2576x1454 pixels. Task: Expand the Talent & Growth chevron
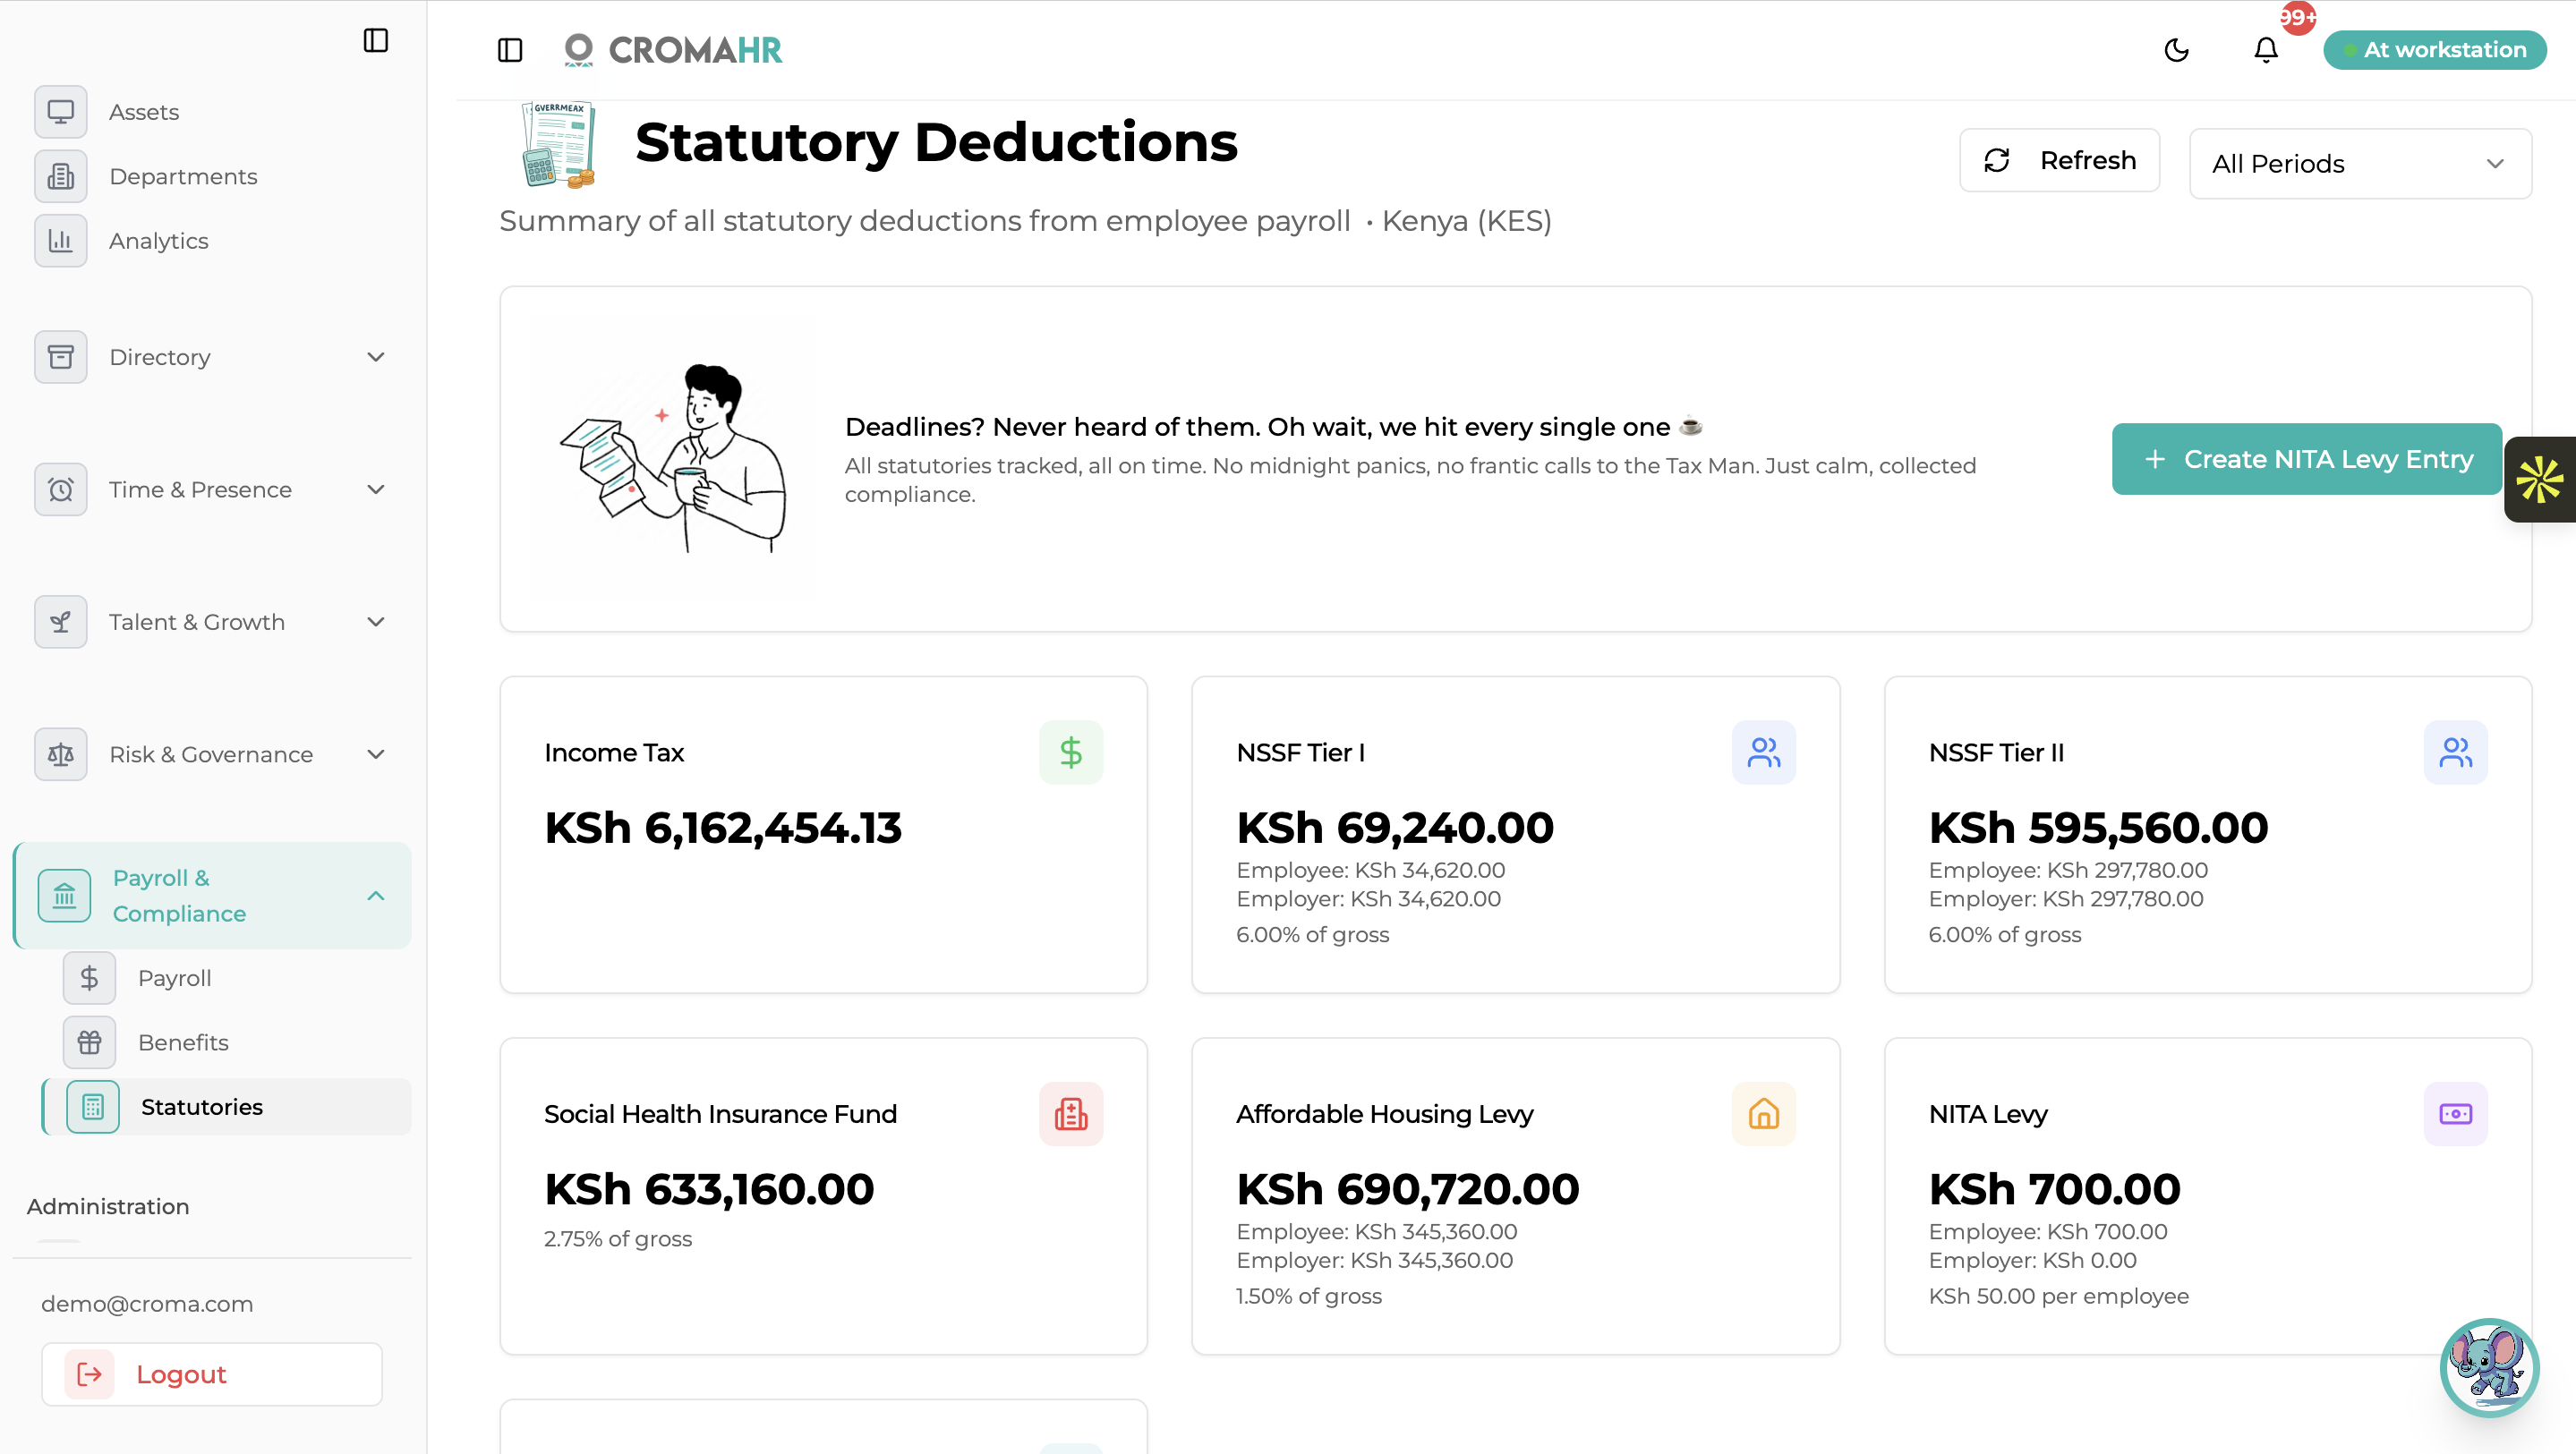coord(376,622)
